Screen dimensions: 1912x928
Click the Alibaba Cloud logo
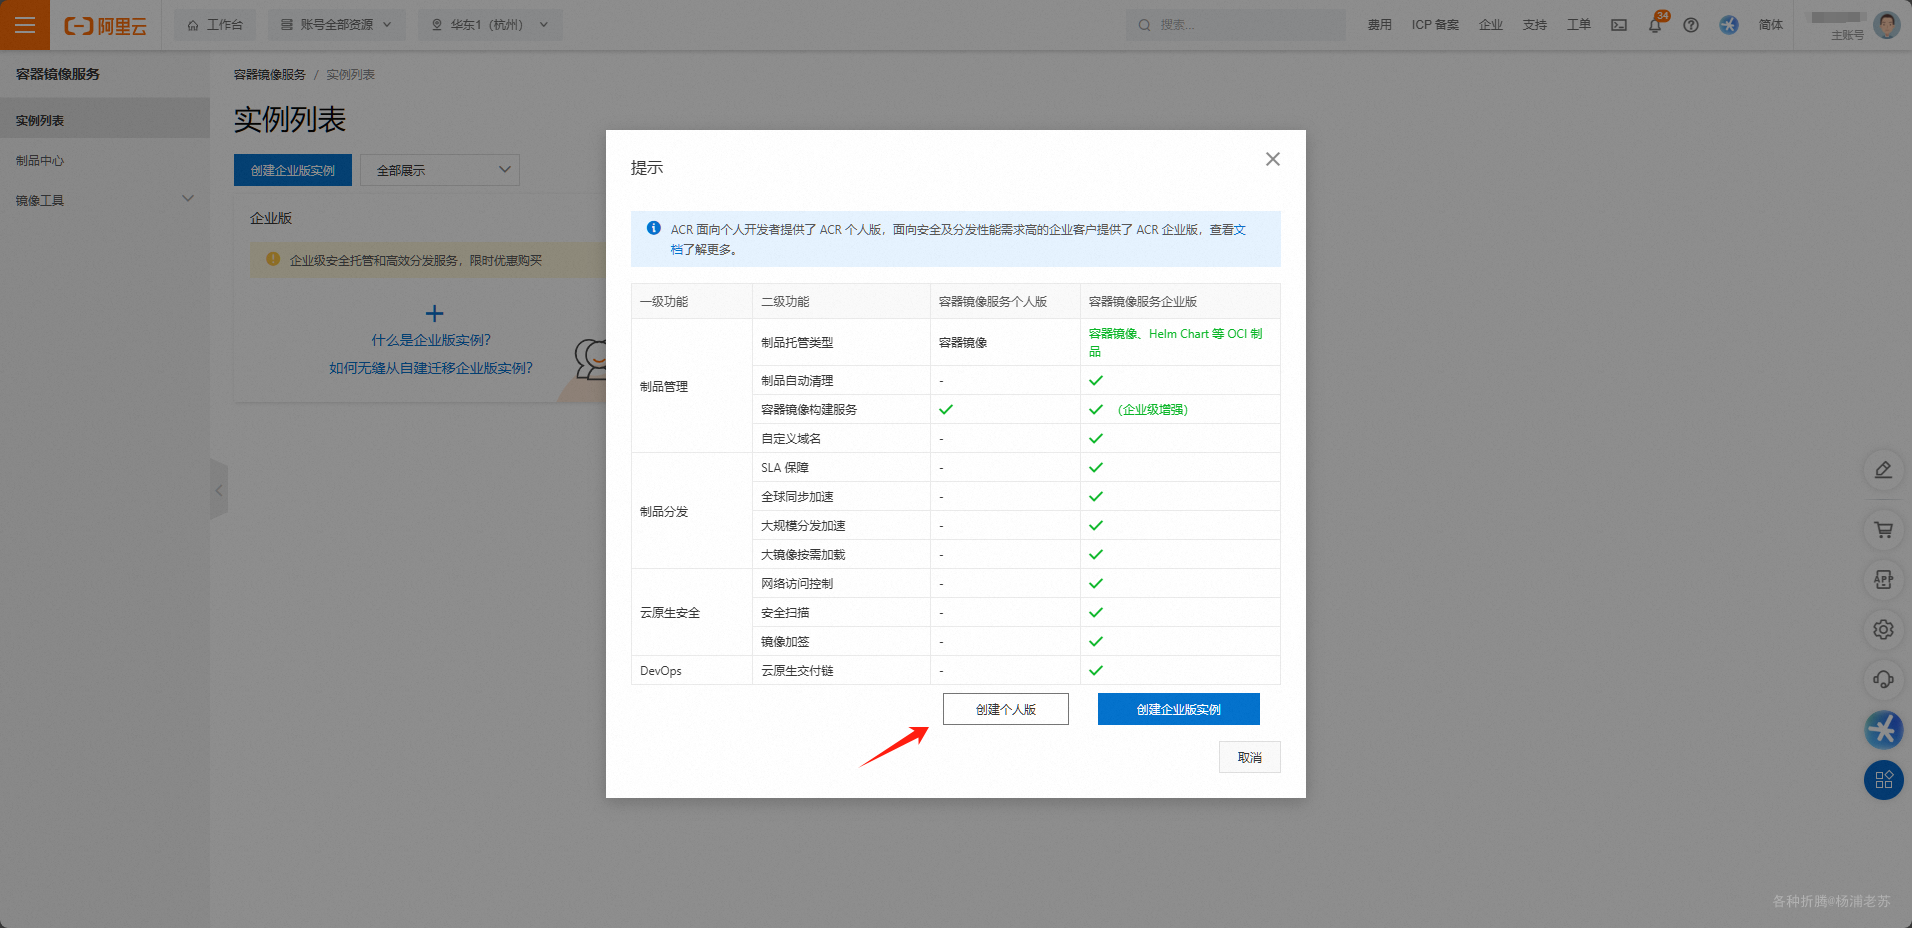pos(105,26)
